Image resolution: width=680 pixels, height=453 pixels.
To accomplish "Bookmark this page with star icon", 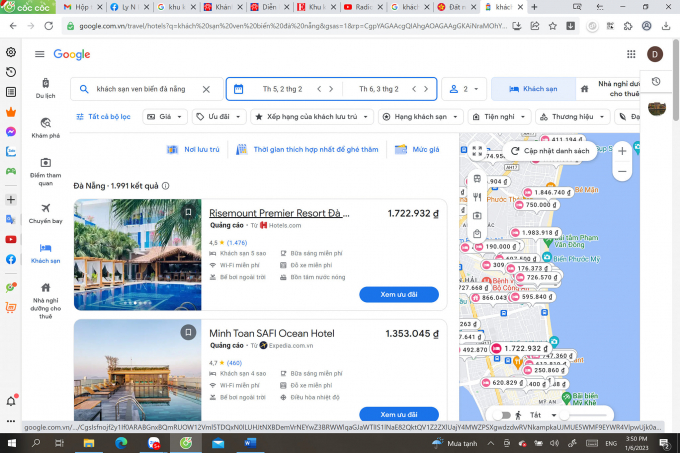I will [x=552, y=26].
